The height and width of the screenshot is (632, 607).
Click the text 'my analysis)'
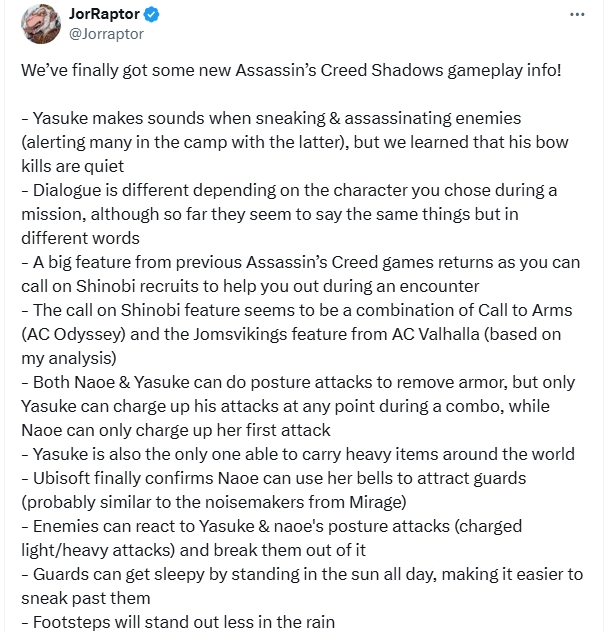coord(69,358)
